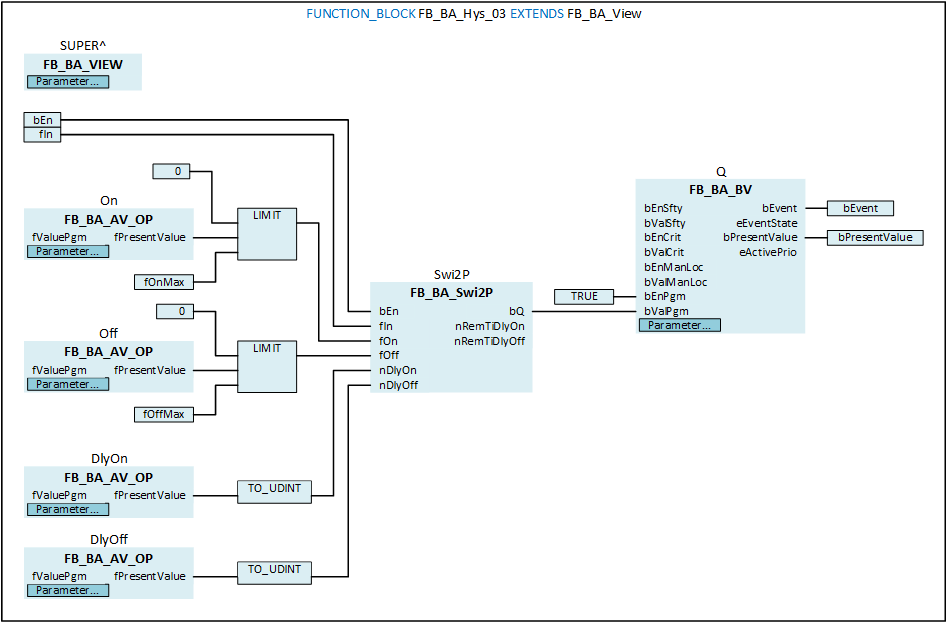Click the fOff input pin of Swi2P
The width and height of the screenshot is (947, 622).
coord(389,355)
